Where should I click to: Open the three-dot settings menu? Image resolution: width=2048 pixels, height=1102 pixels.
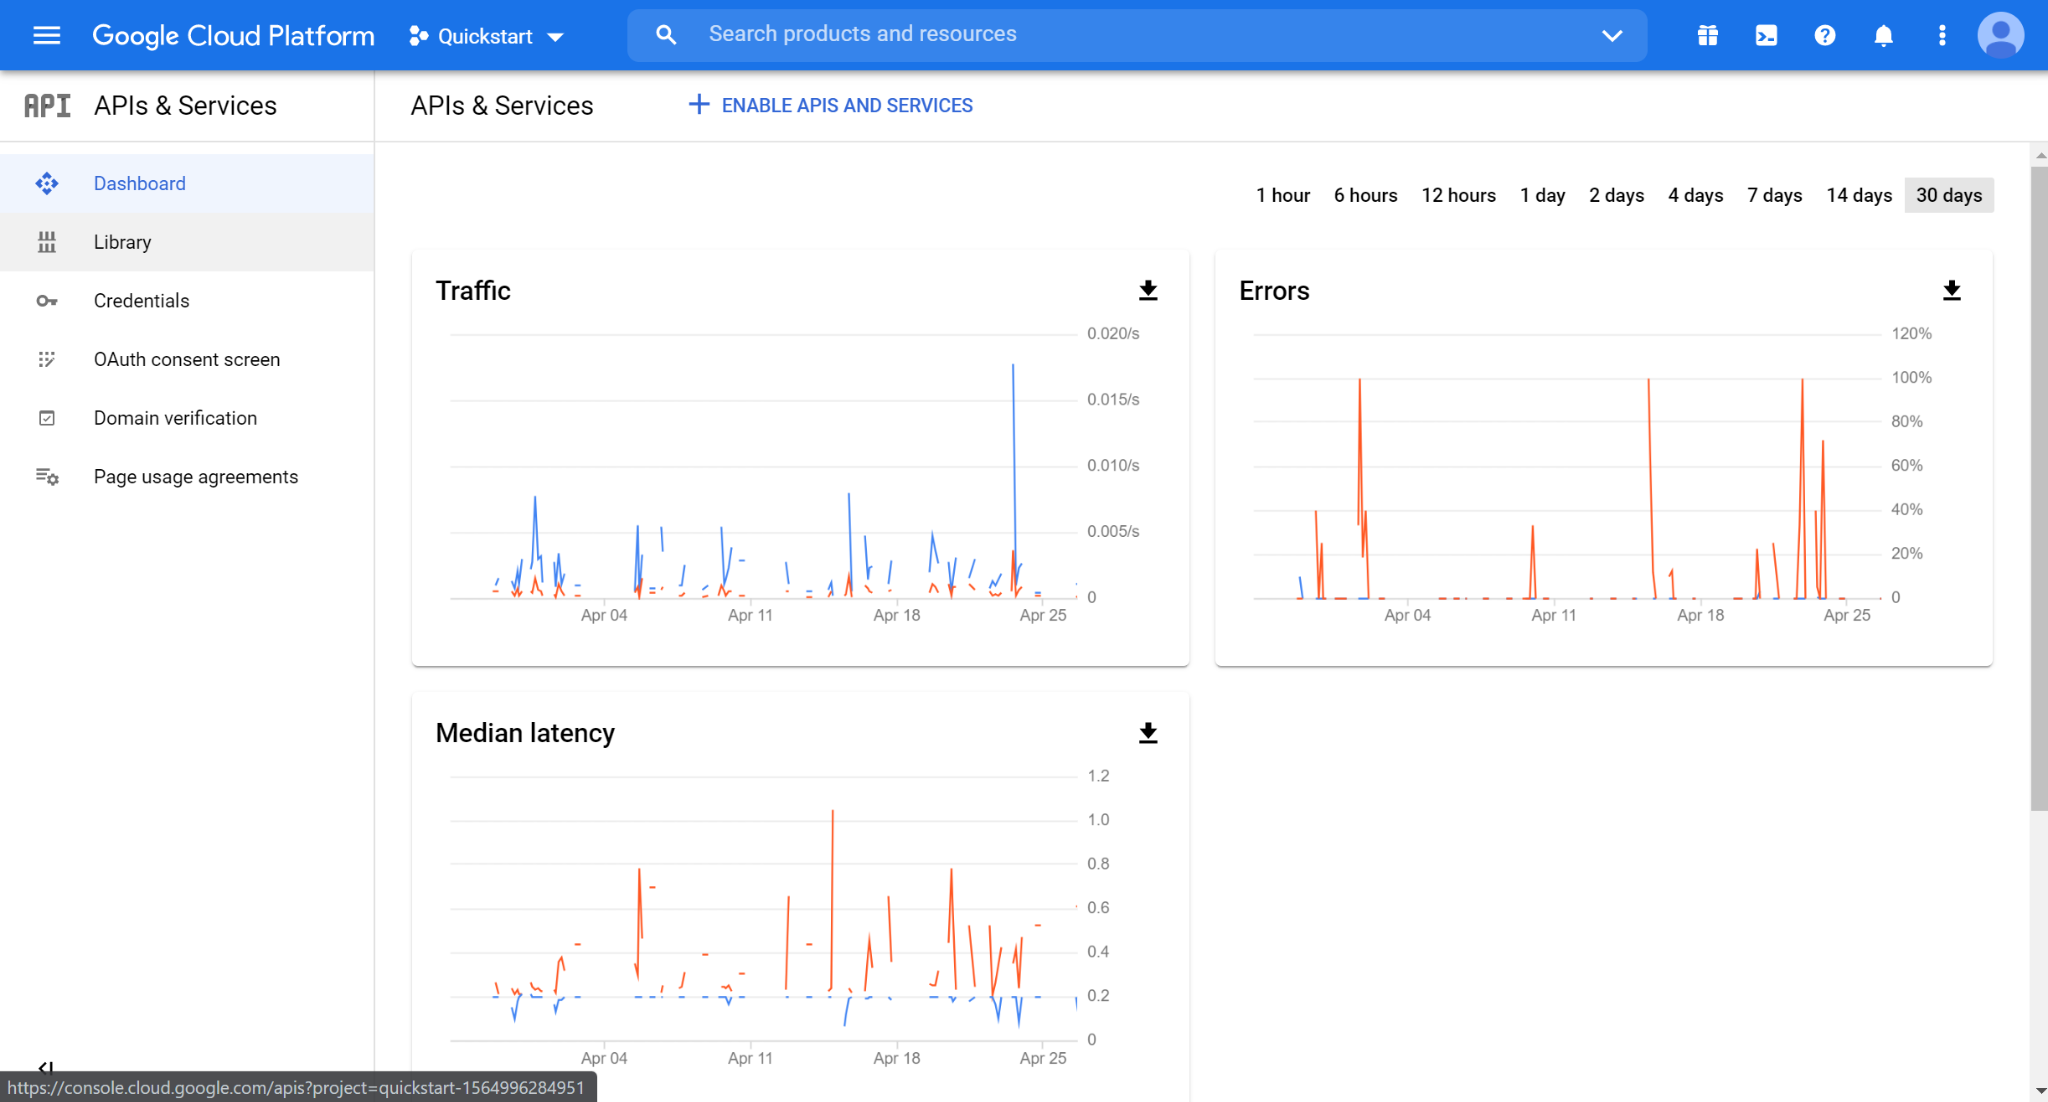pyautogui.click(x=1942, y=36)
